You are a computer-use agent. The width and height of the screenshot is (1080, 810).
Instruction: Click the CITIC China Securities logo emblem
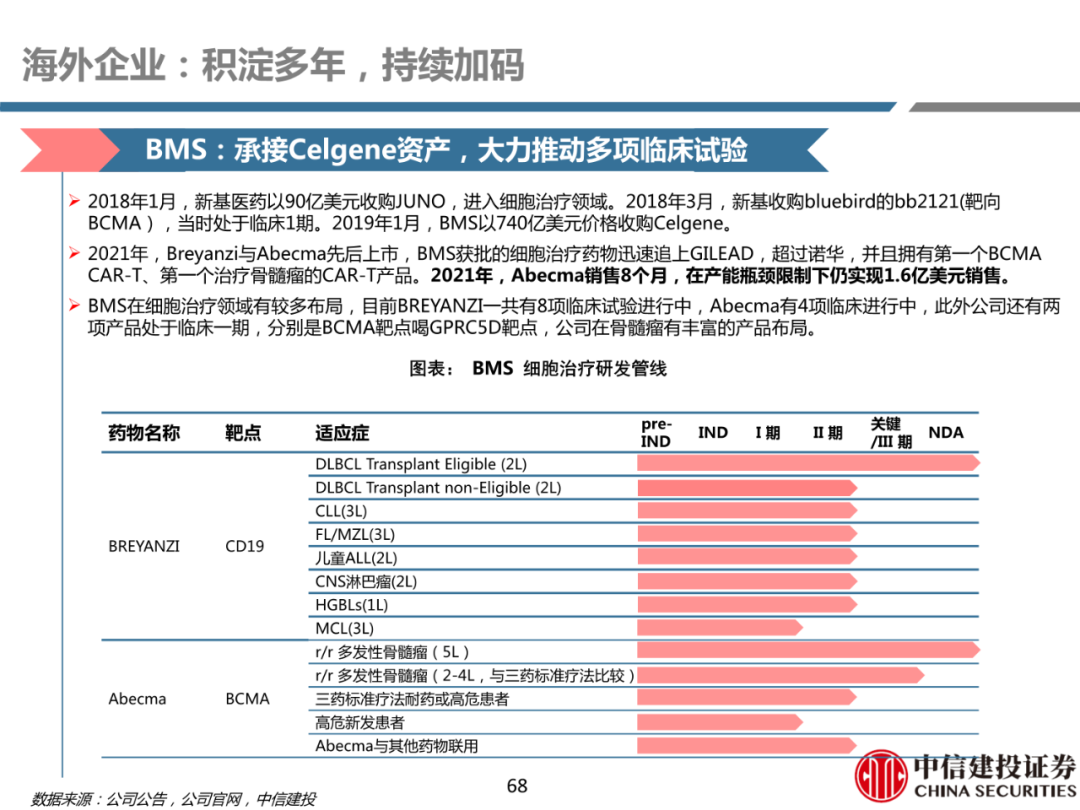point(881,777)
